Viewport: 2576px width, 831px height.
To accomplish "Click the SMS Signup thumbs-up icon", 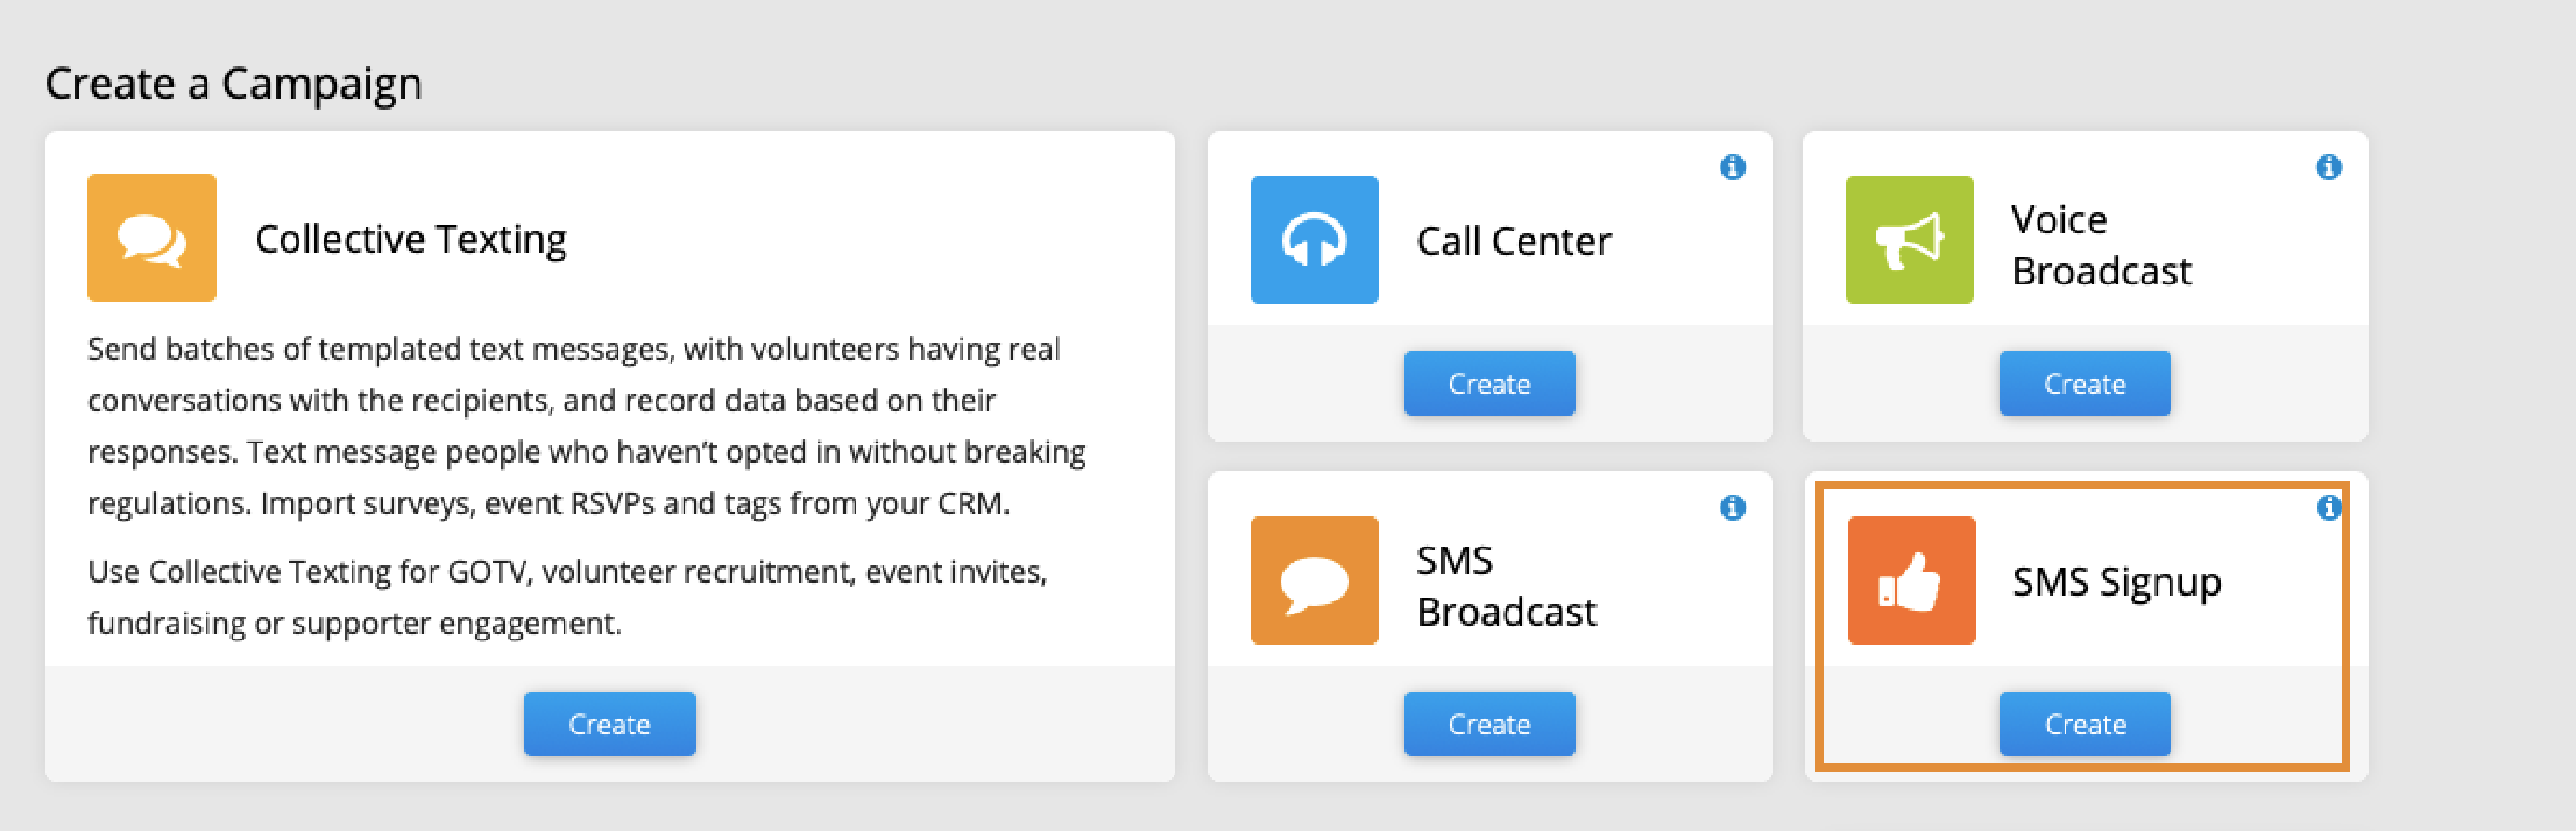I will tap(1911, 580).
